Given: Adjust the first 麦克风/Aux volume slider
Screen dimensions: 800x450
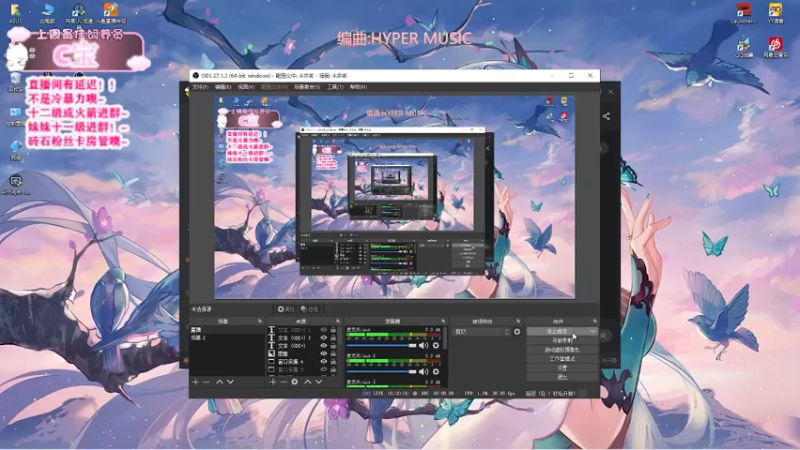Looking at the screenshot, I should tap(382, 345).
